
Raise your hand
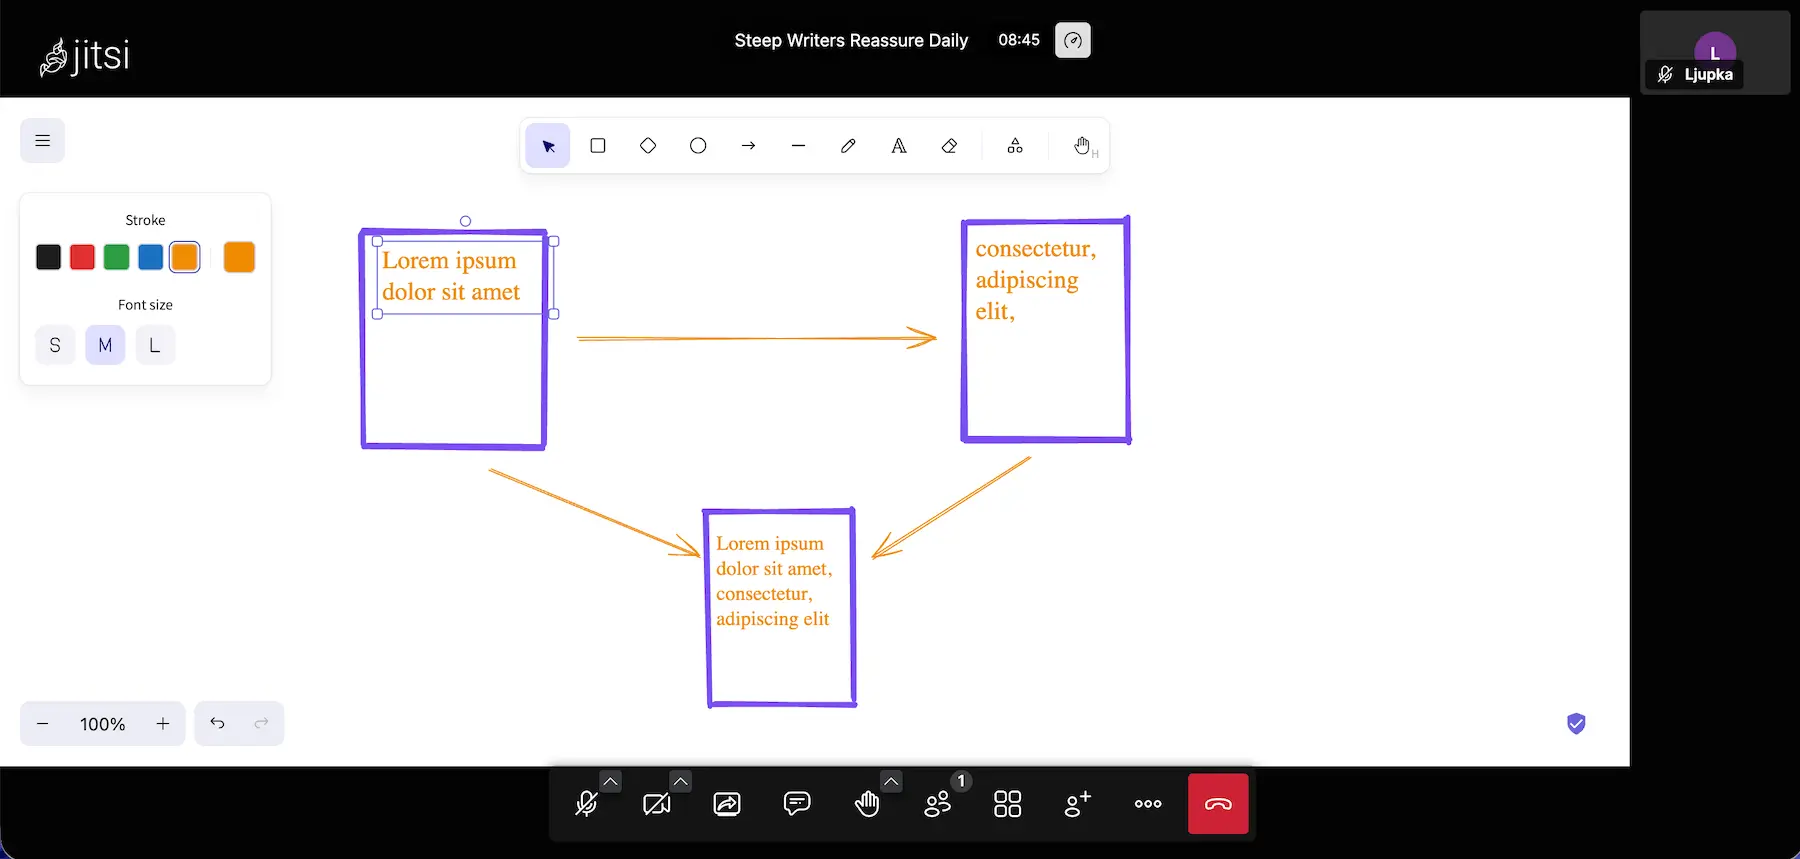867,804
